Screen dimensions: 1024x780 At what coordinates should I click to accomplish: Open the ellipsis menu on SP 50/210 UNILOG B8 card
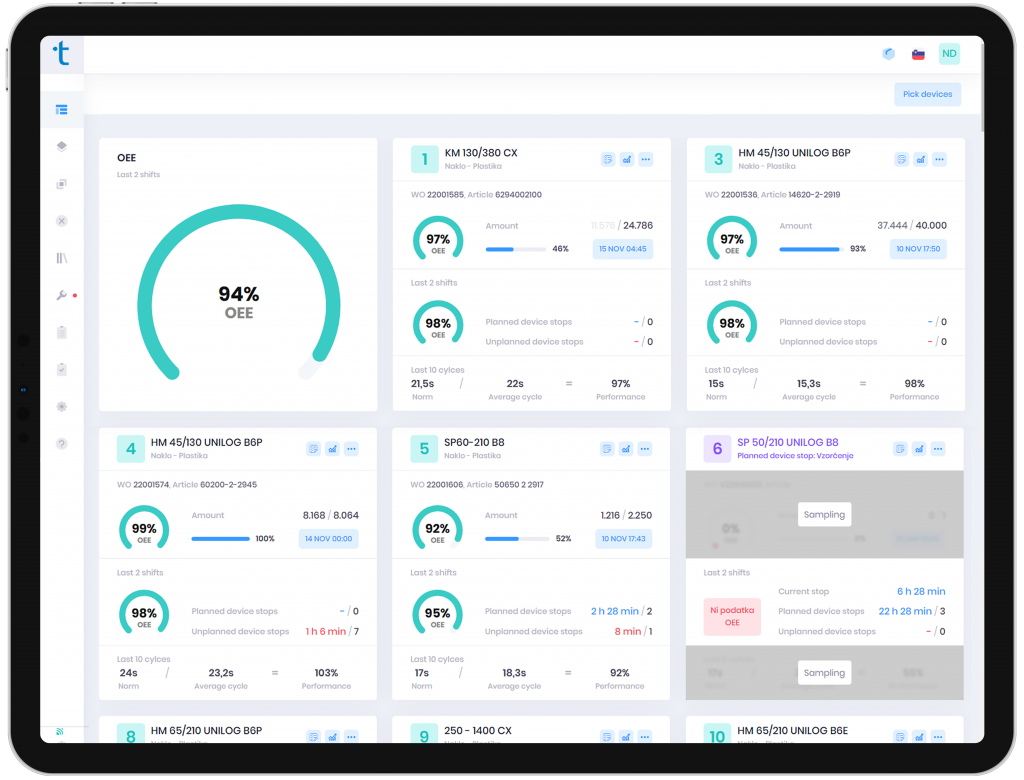pos(938,449)
